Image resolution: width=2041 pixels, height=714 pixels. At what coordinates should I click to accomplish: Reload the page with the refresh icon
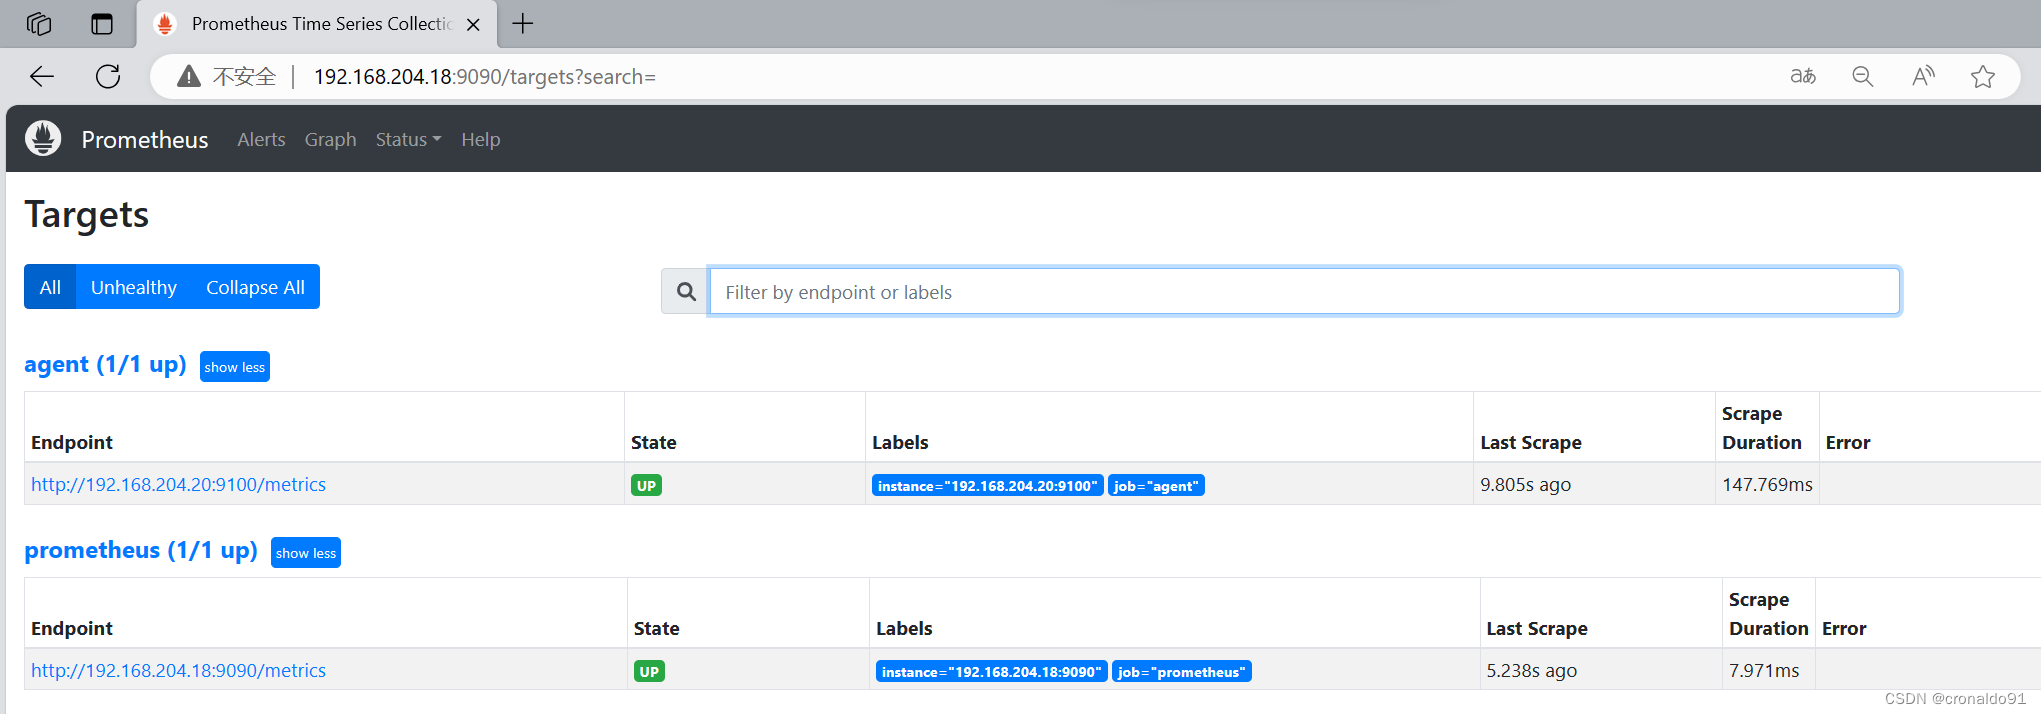tap(108, 76)
